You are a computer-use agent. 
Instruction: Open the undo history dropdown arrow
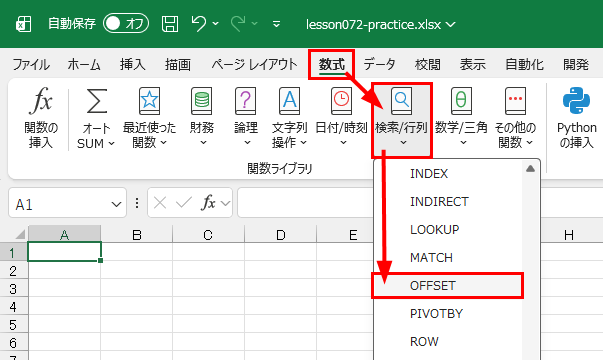tap(215, 24)
